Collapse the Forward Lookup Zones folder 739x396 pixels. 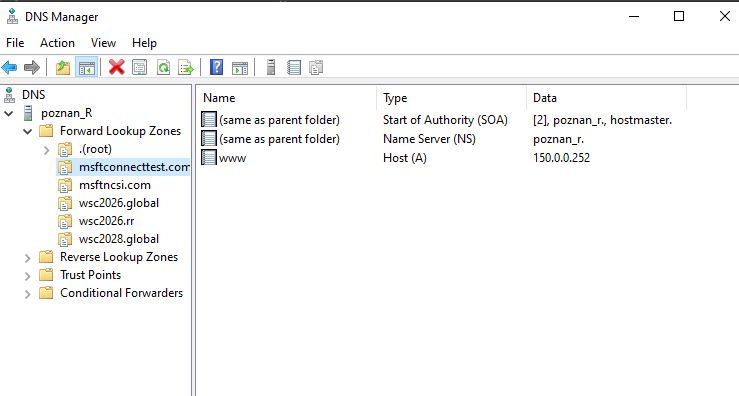click(x=27, y=132)
